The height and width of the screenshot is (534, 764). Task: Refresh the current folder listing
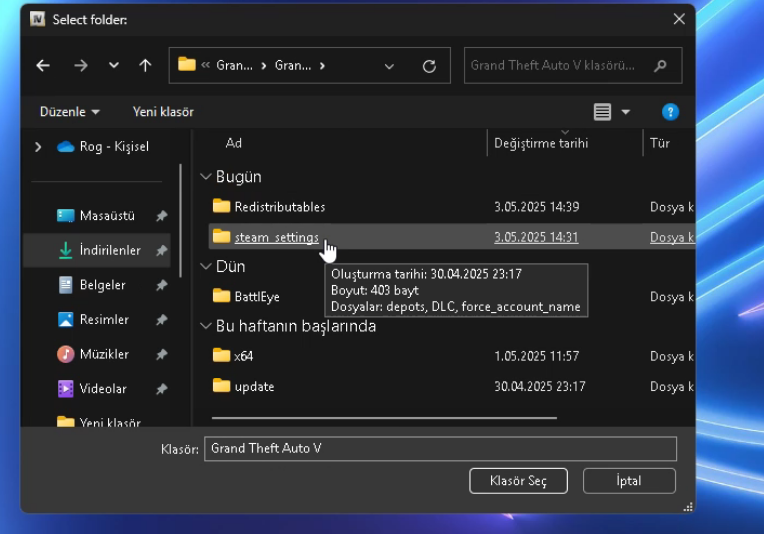pyautogui.click(x=429, y=66)
